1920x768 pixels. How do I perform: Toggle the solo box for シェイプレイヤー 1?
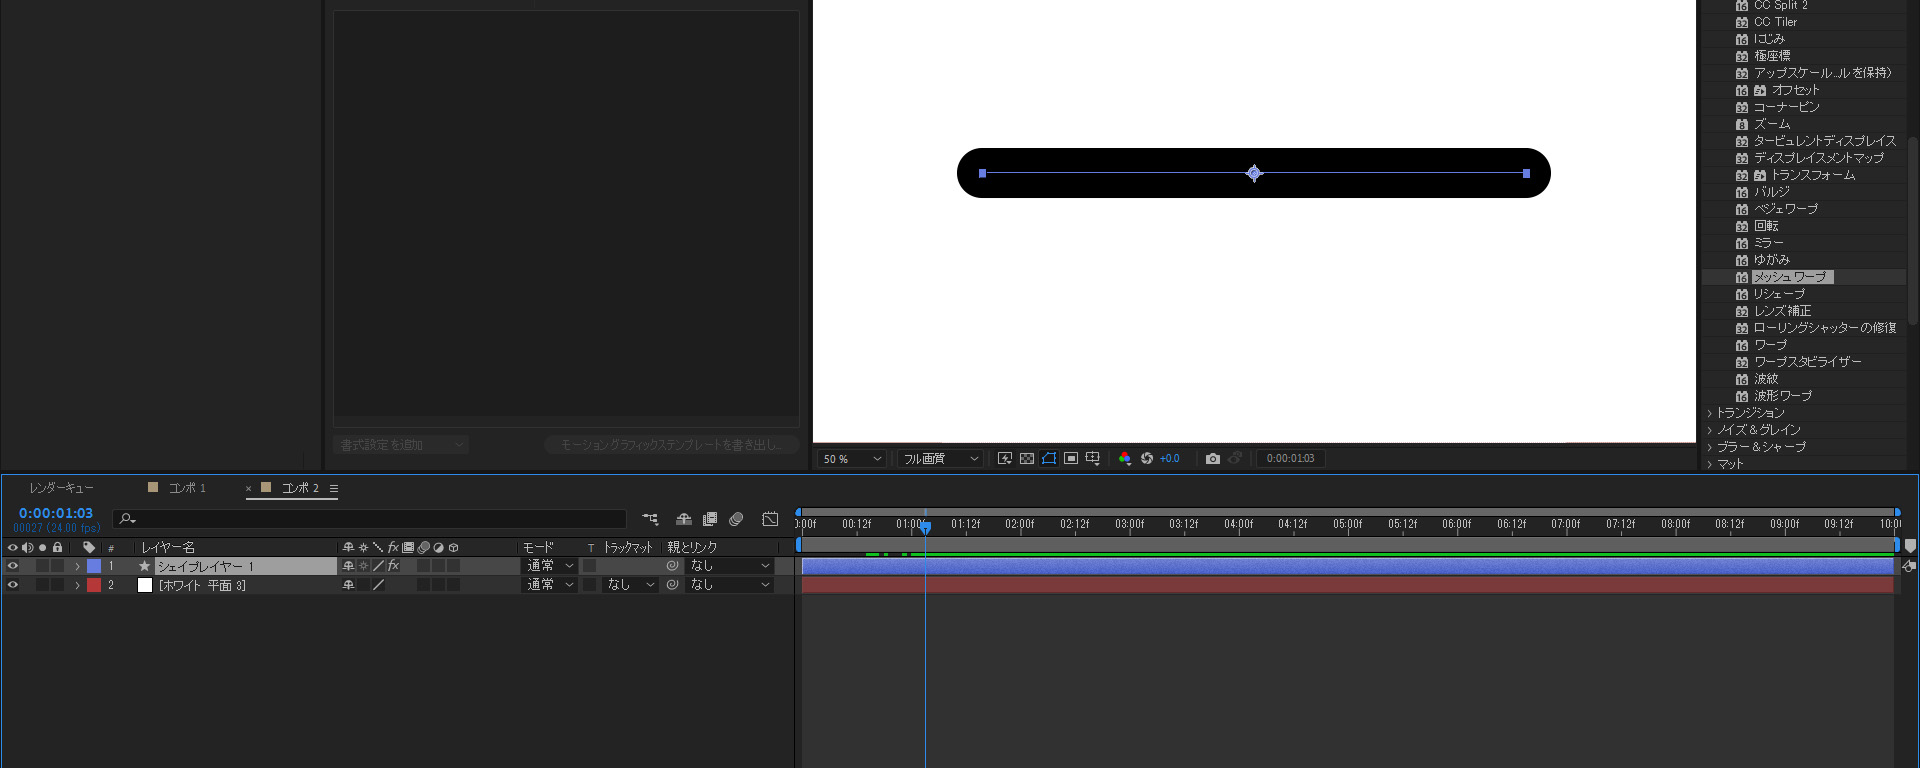point(42,566)
